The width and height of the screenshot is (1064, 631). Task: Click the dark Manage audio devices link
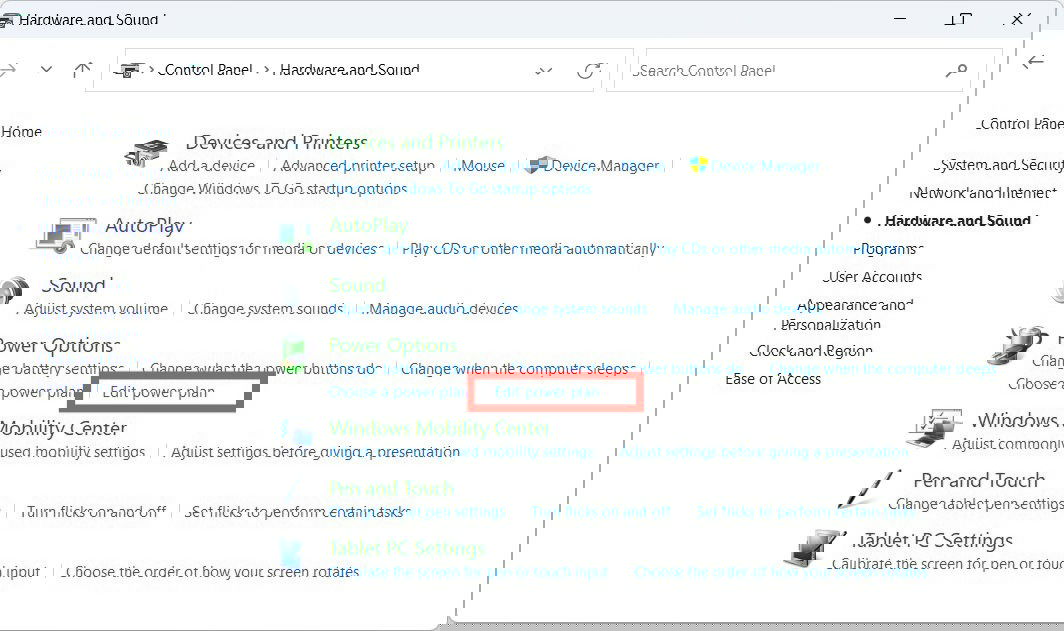pyautogui.click(x=442, y=309)
